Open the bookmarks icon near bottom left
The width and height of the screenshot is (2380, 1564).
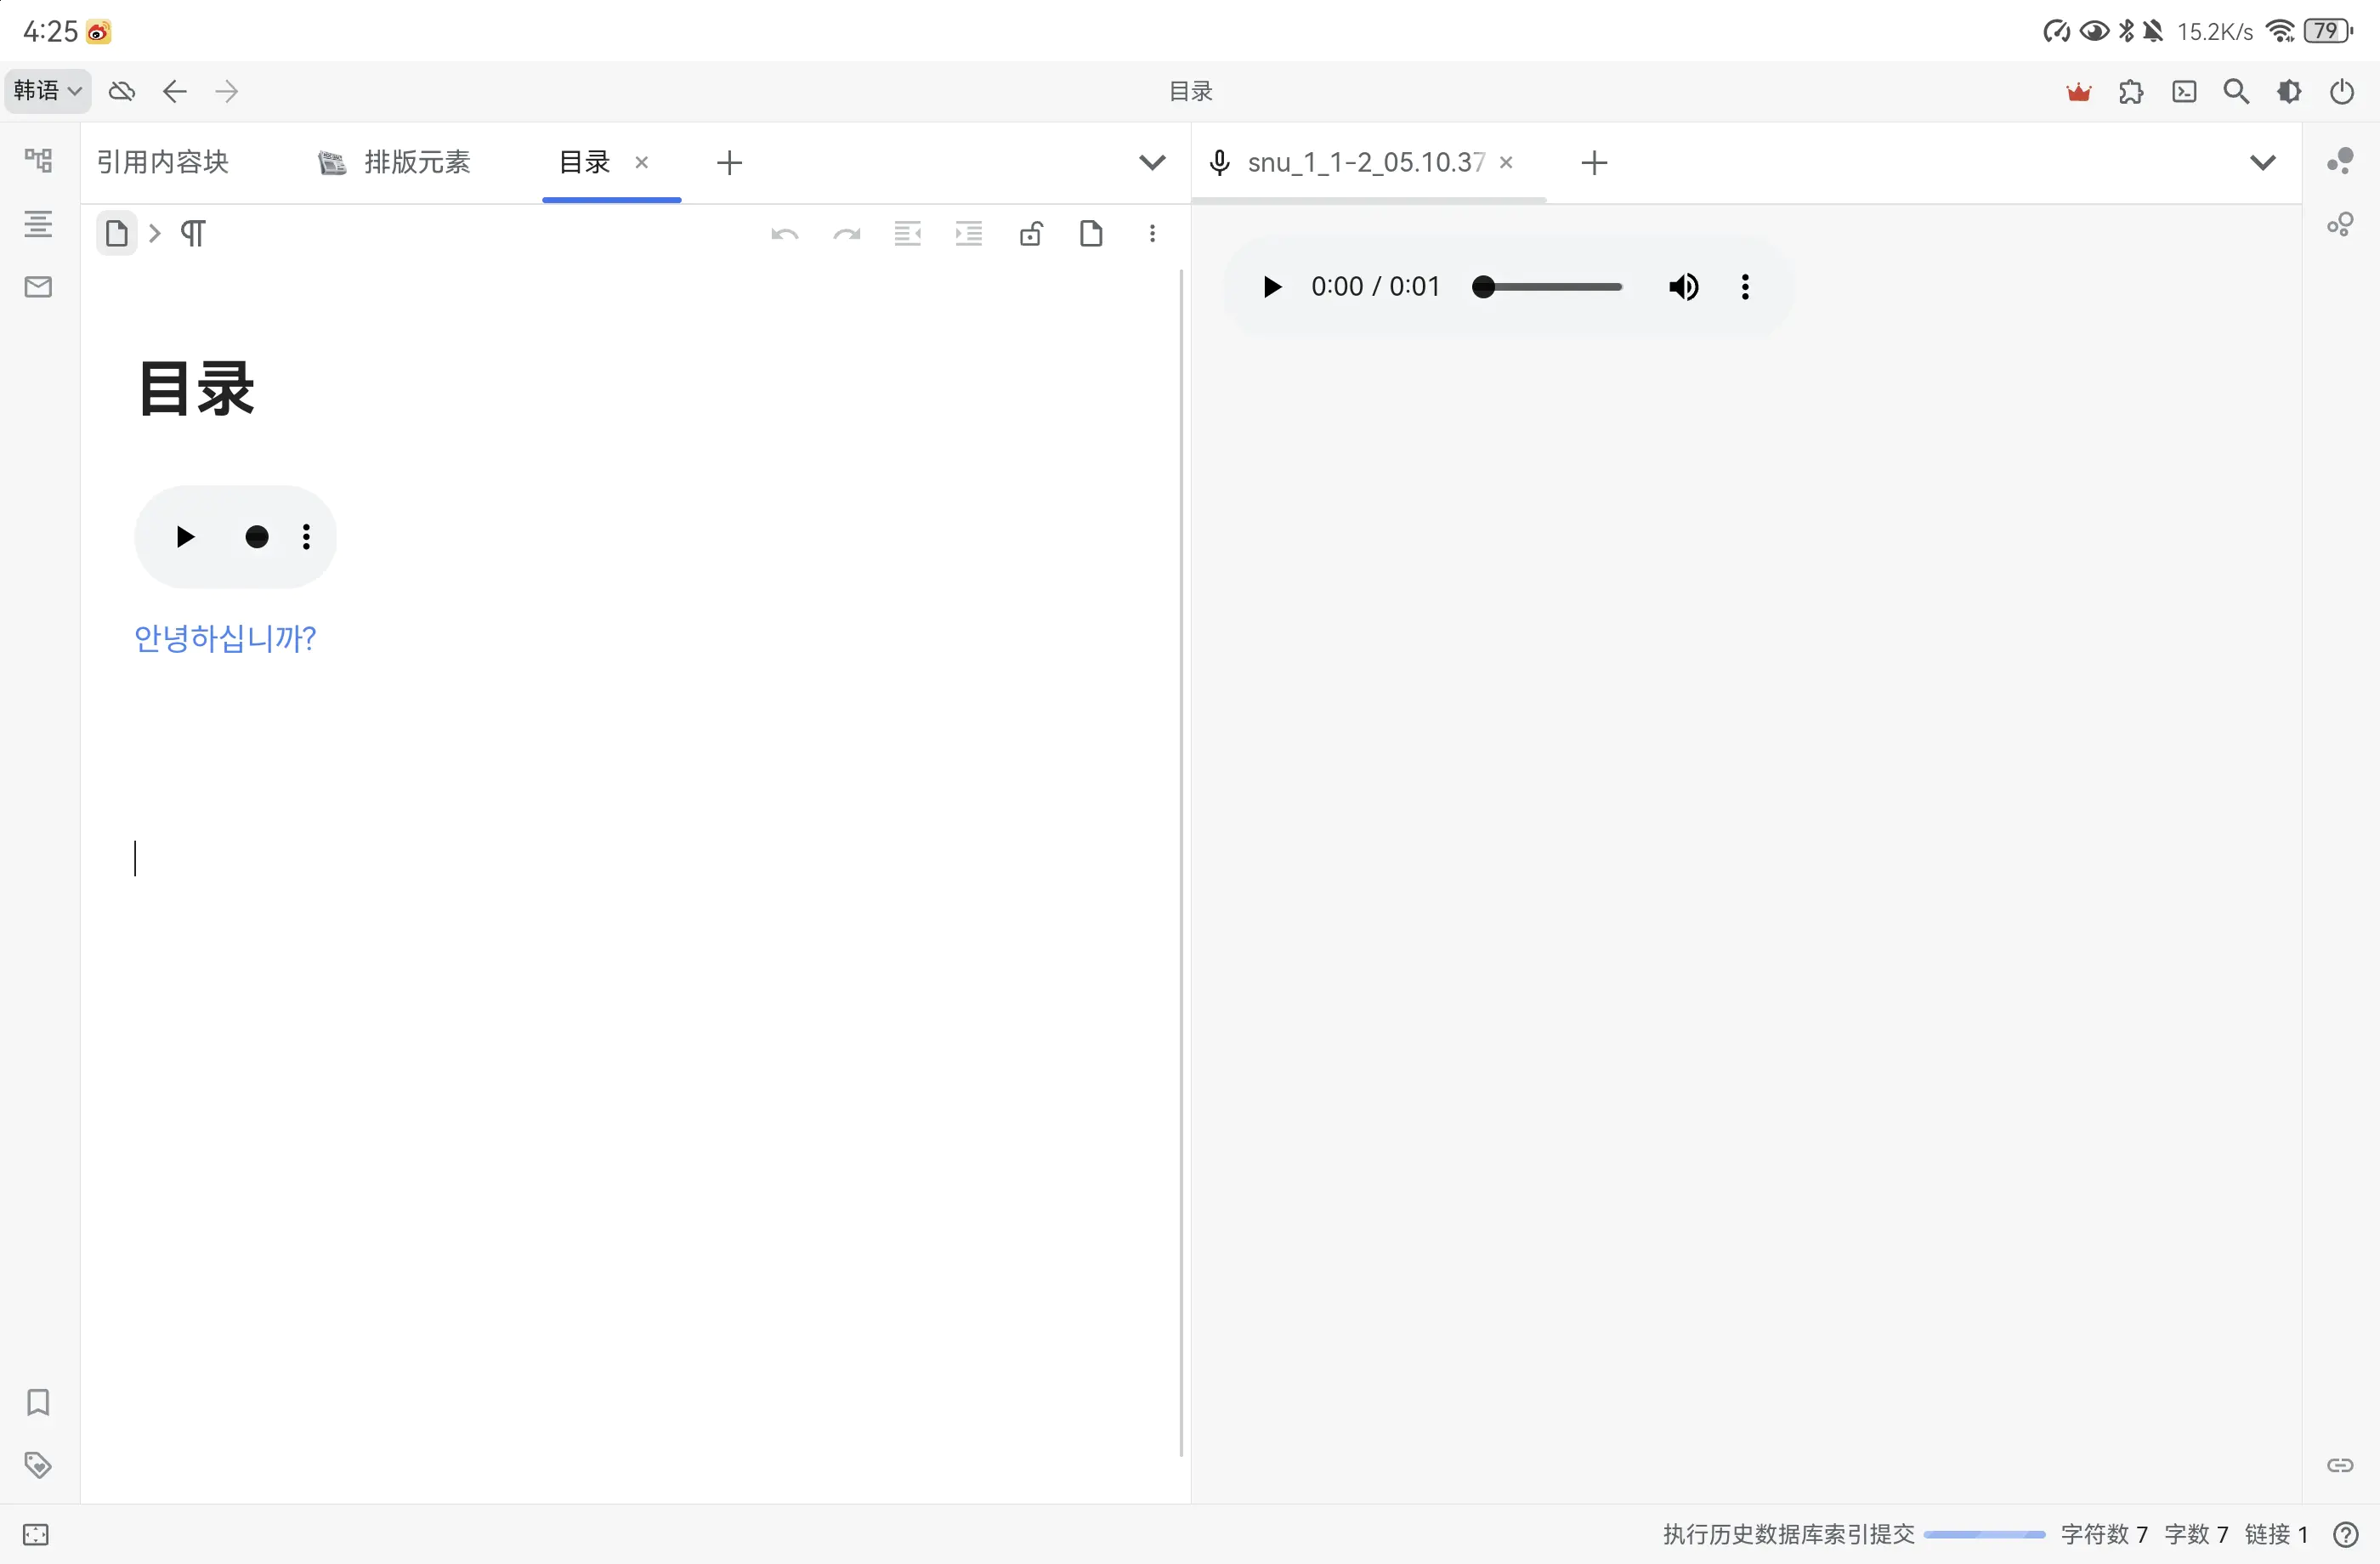pyautogui.click(x=38, y=1403)
